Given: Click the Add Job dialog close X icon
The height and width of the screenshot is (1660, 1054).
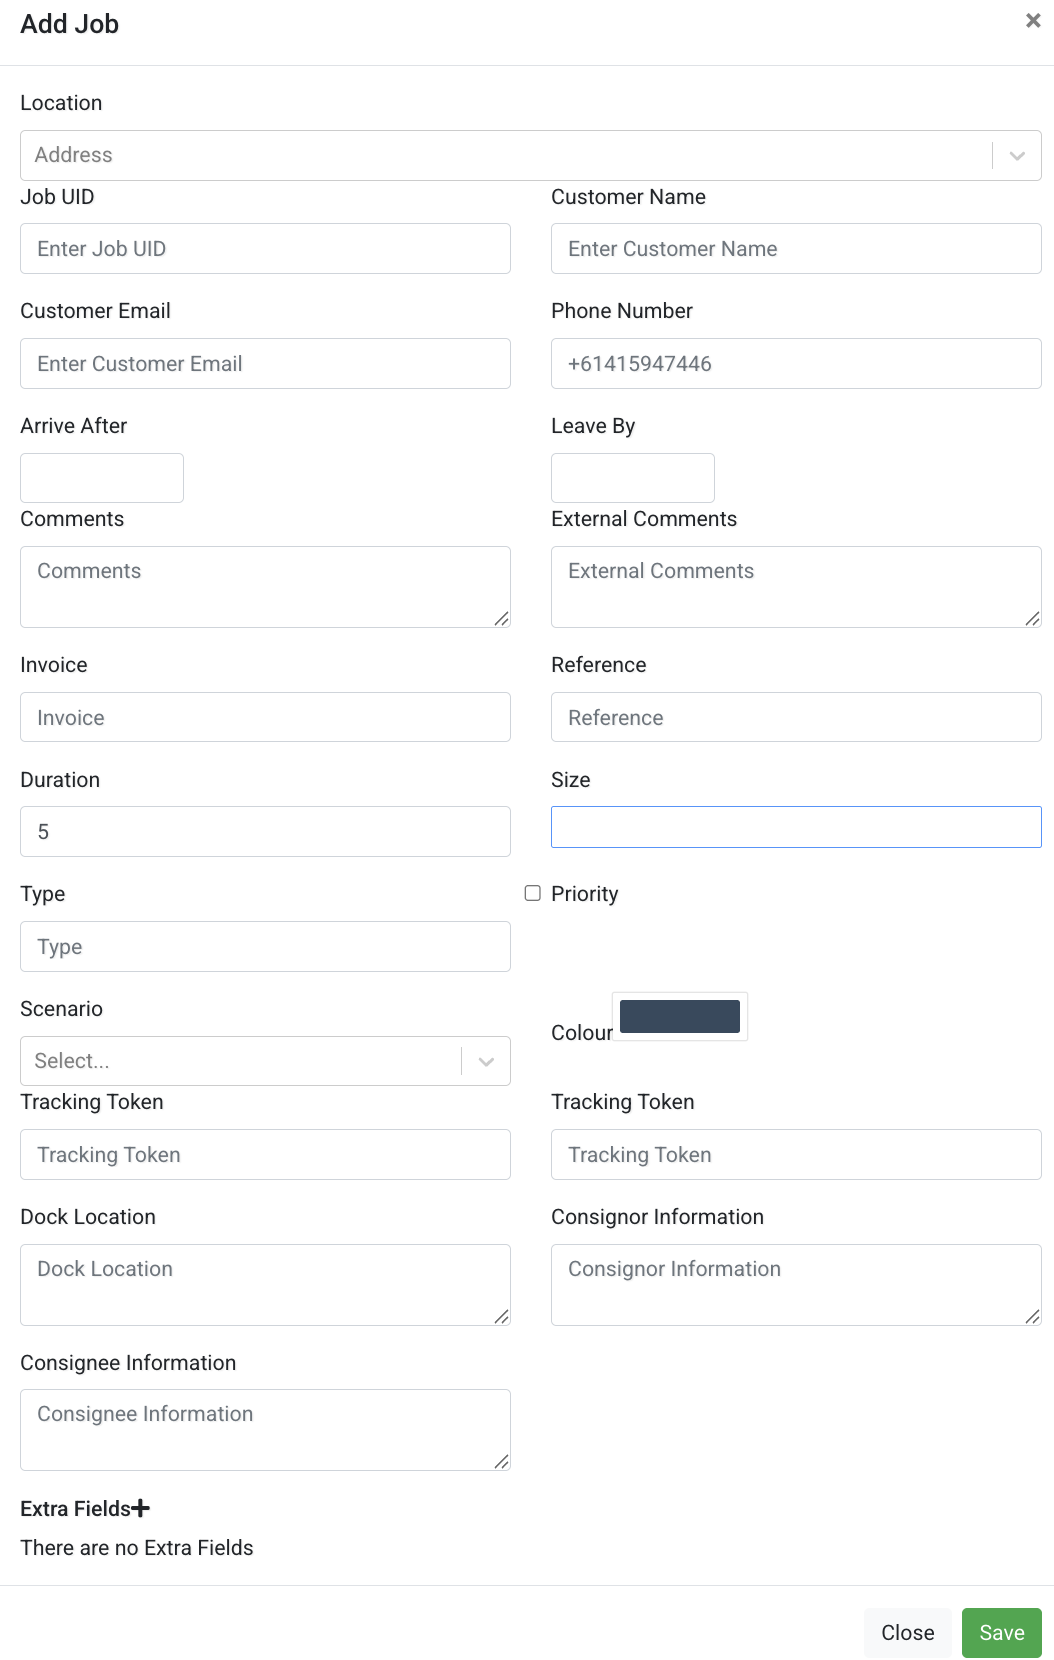Looking at the screenshot, I should pyautogui.click(x=1032, y=20).
